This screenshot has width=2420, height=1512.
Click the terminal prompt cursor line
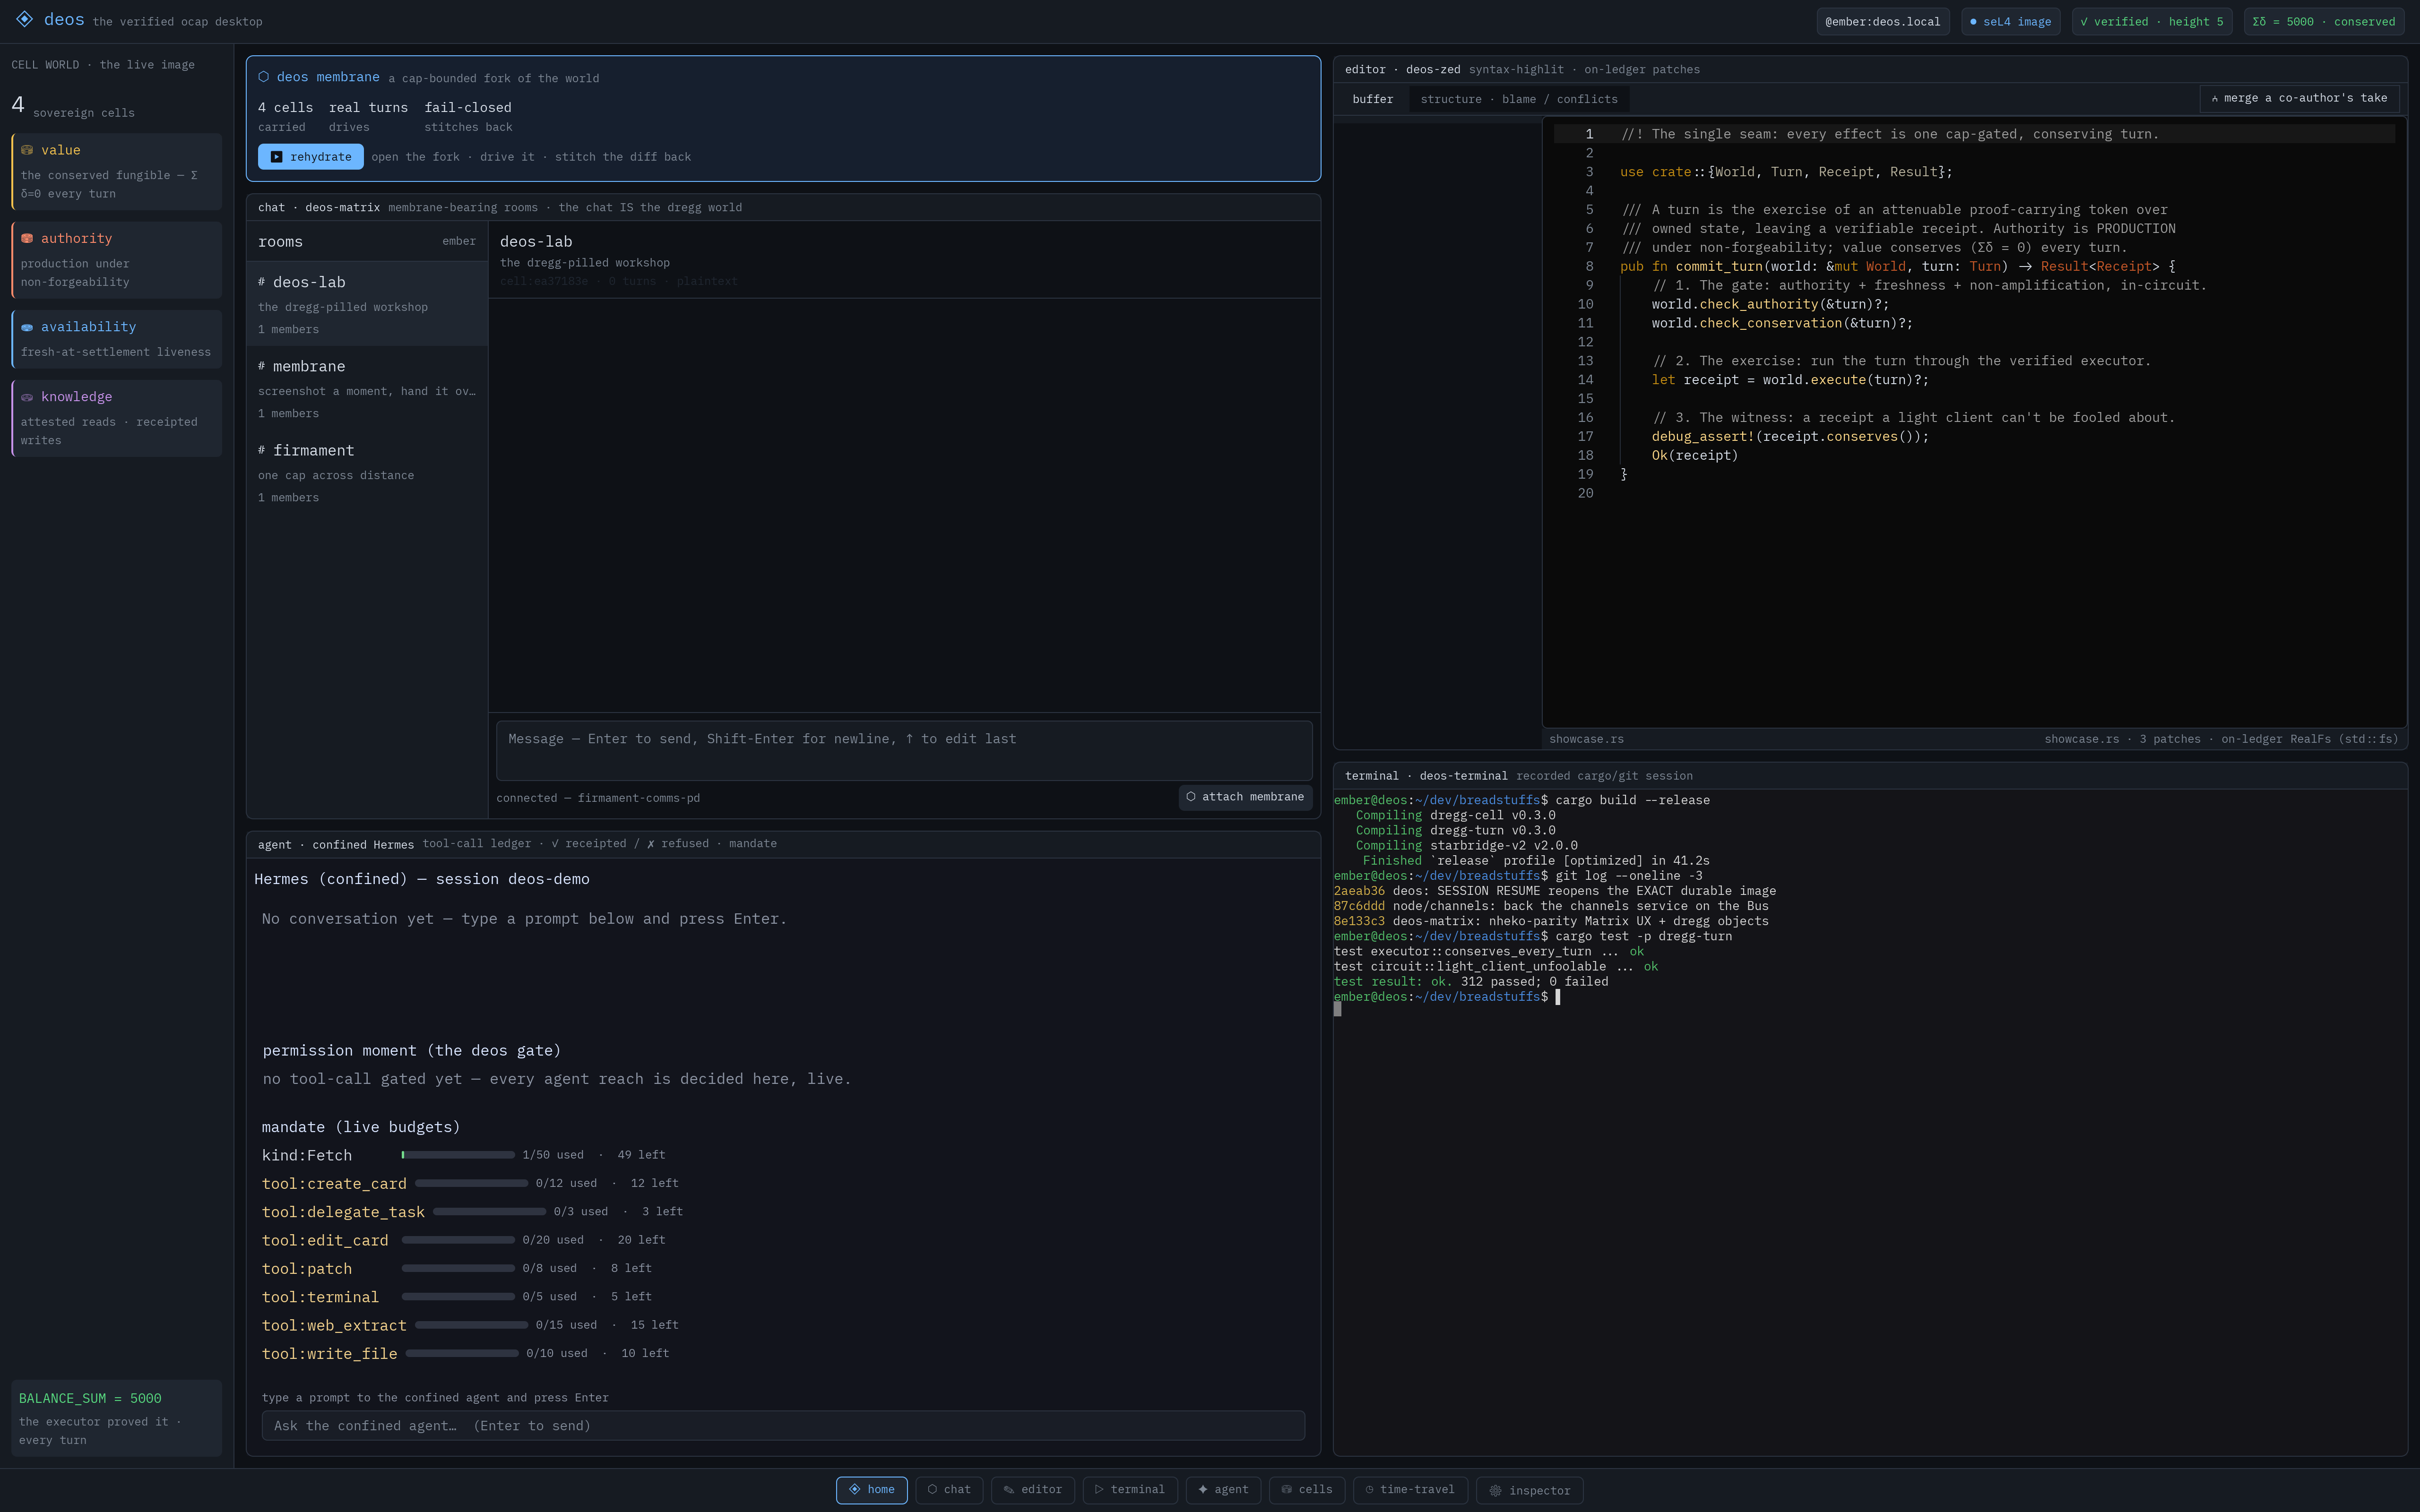(x=1447, y=997)
